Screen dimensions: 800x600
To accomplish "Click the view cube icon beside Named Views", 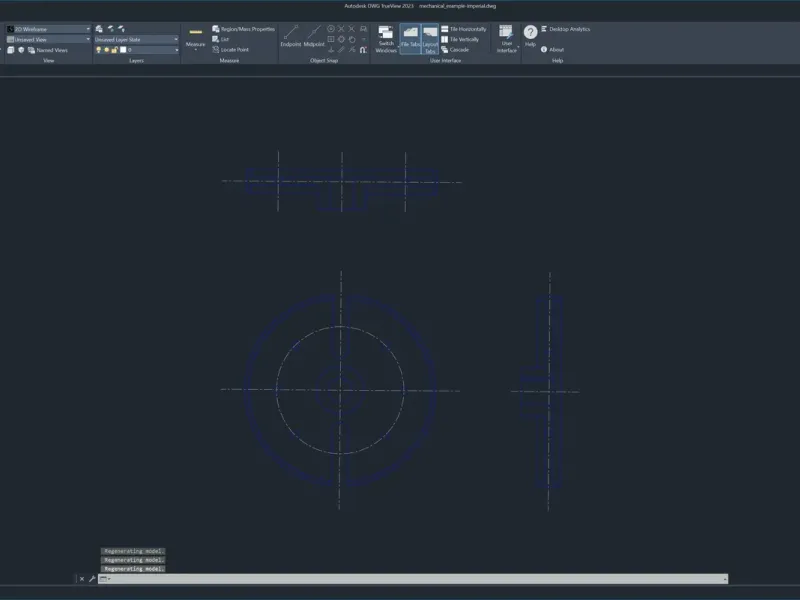I will tap(21, 50).
